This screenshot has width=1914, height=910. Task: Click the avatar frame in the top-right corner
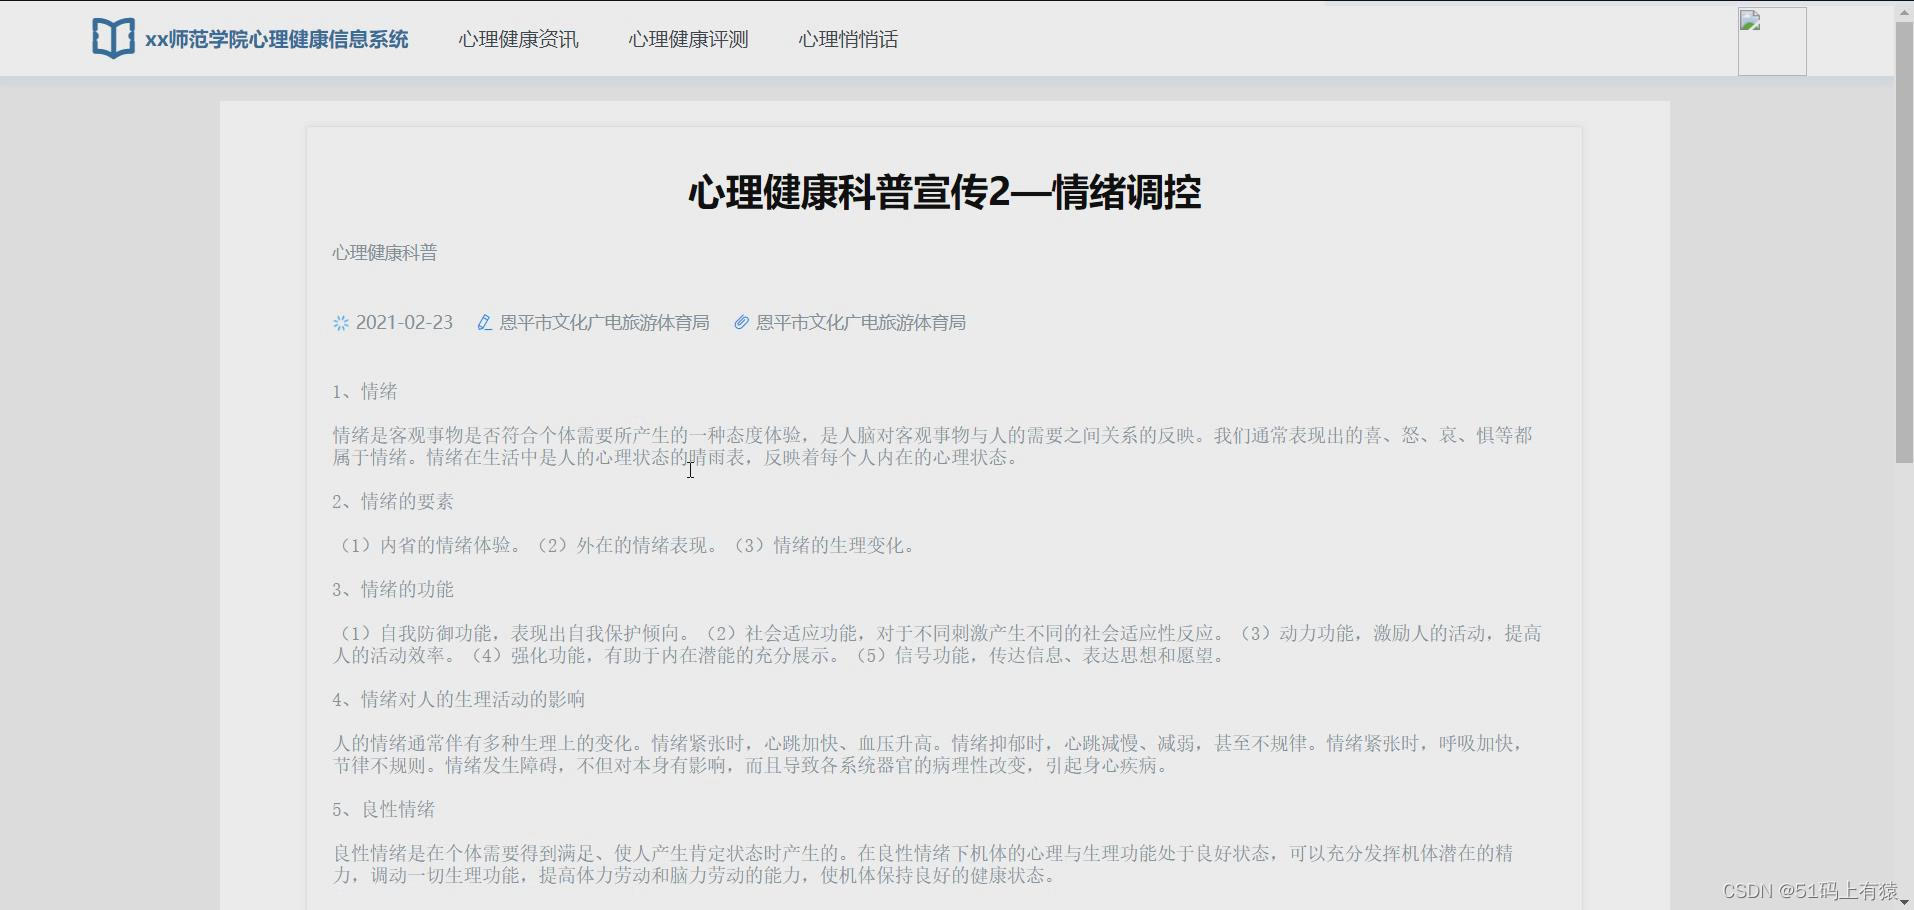coord(1771,41)
